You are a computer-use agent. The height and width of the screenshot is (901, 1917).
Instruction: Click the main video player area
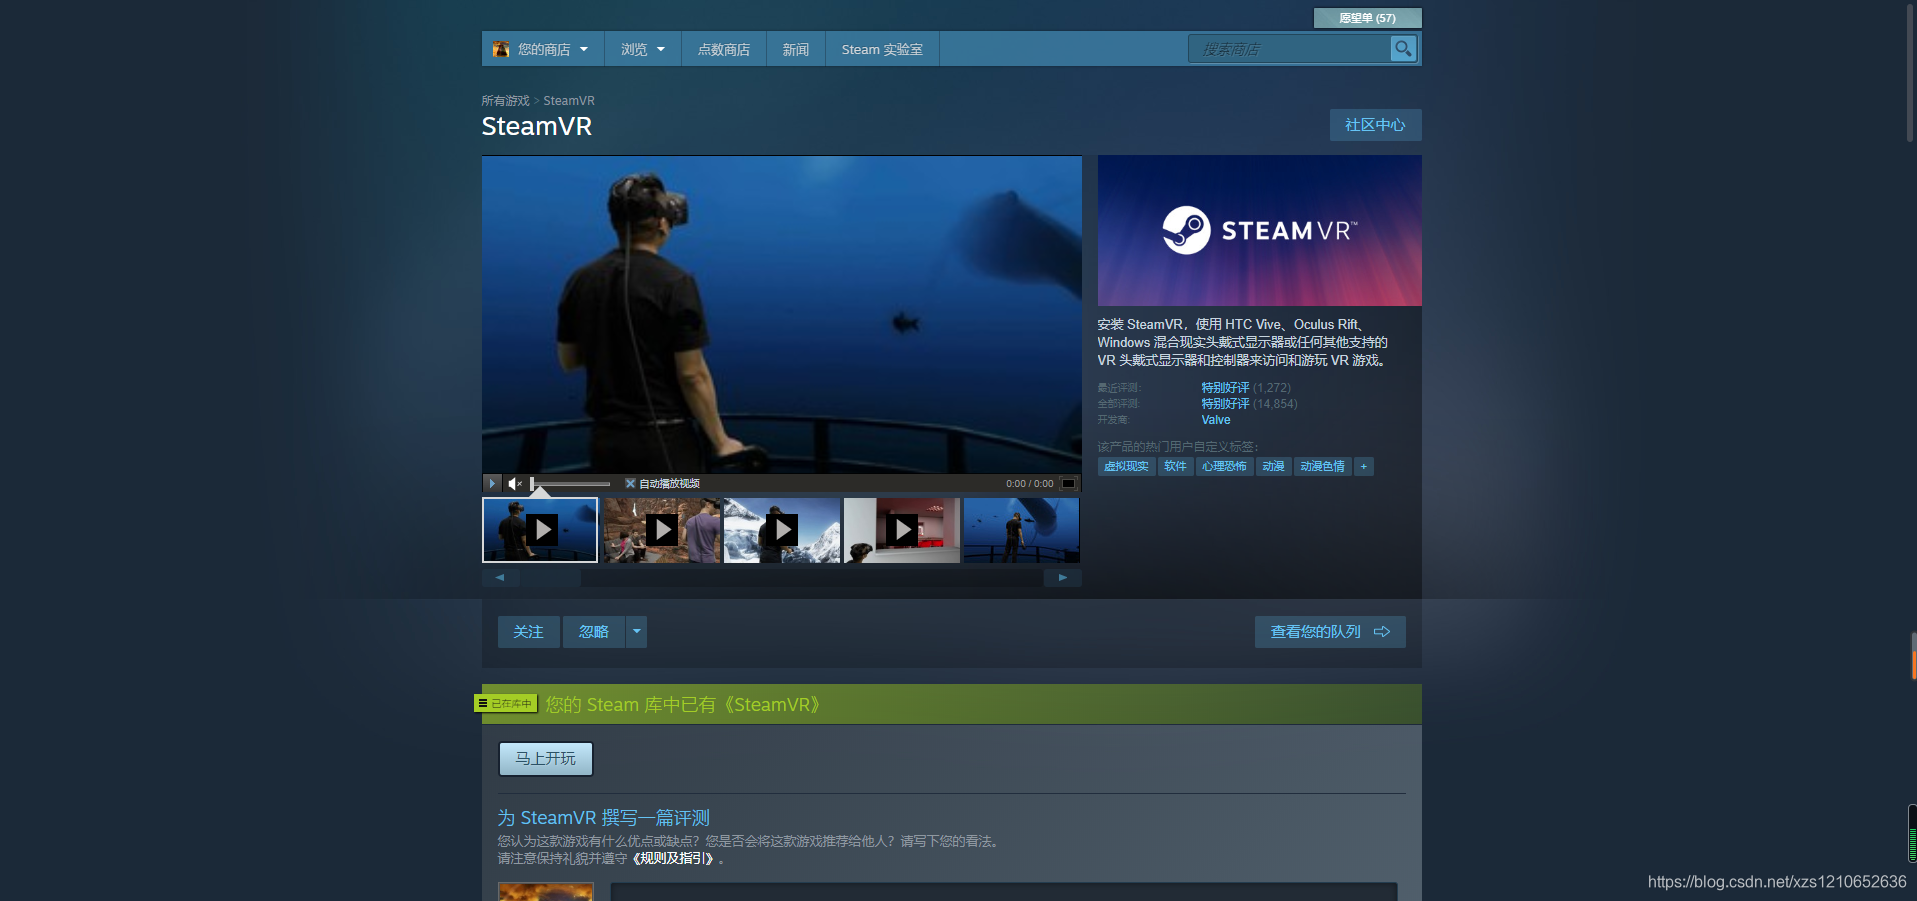[781, 314]
